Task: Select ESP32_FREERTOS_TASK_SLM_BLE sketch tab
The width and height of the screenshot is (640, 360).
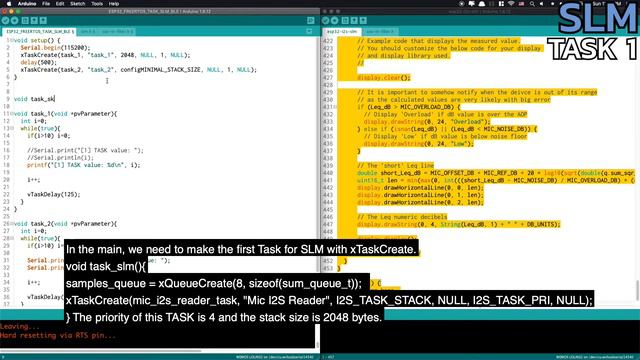Action: (39, 31)
